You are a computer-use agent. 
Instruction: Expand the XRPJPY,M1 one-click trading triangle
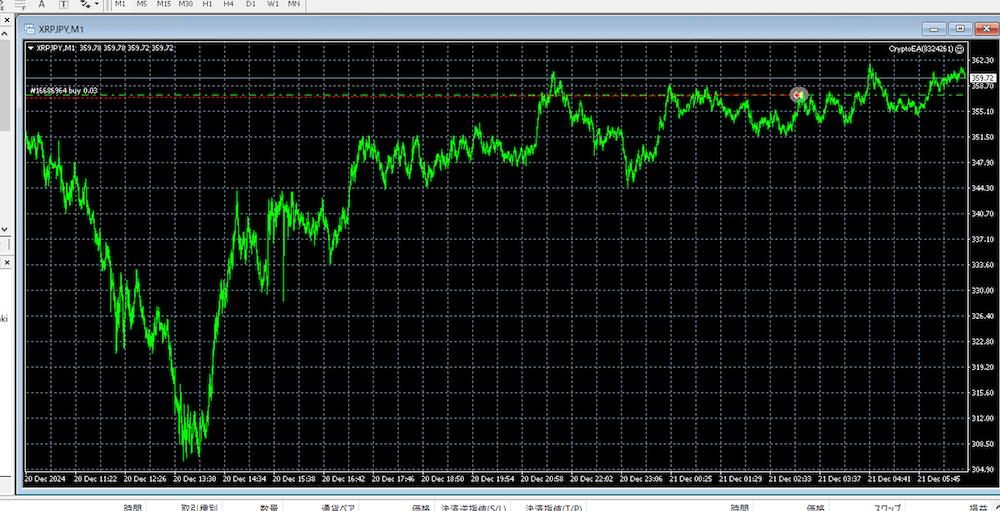31,48
